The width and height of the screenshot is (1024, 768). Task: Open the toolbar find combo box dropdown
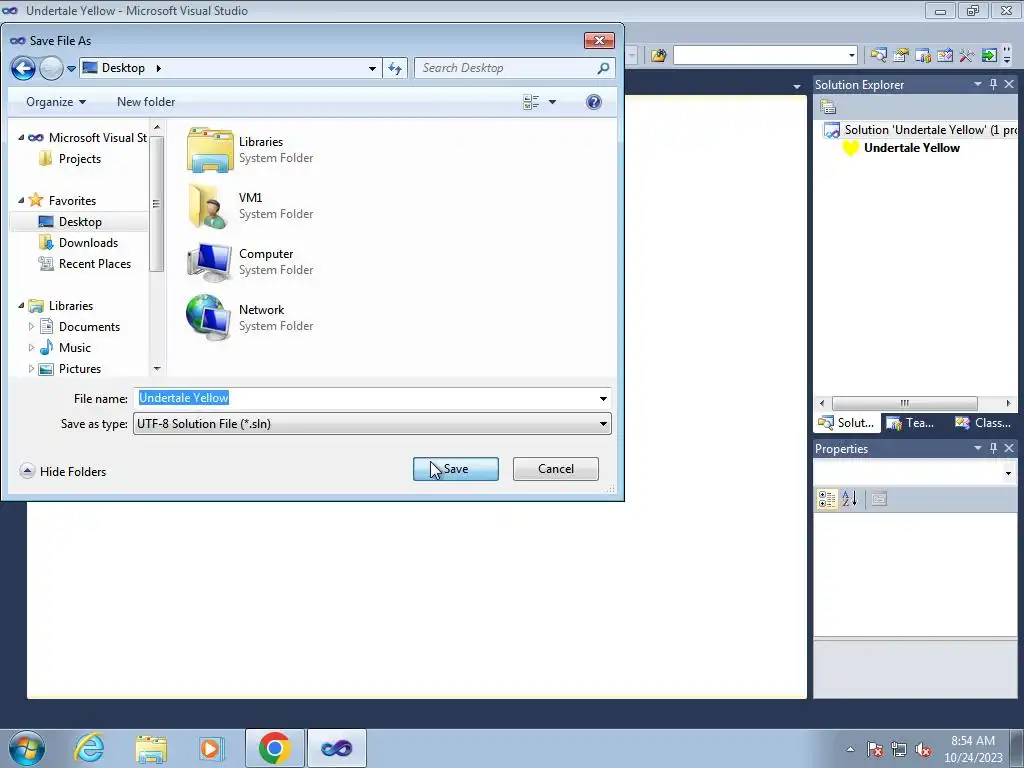(852, 56)
